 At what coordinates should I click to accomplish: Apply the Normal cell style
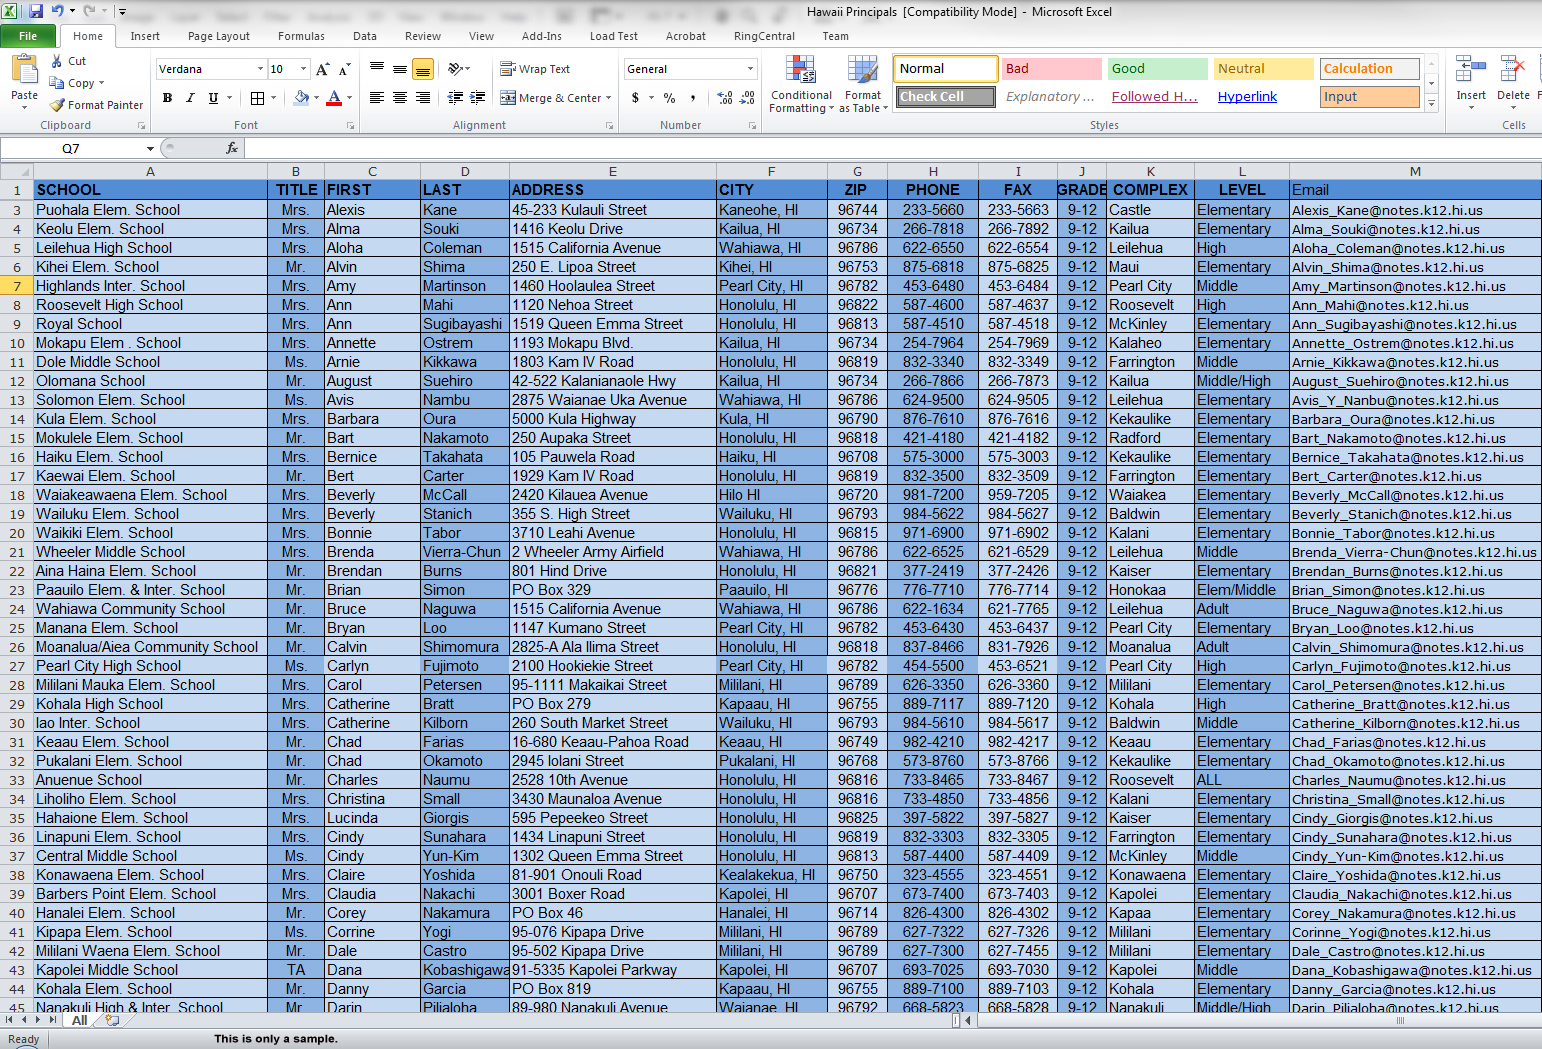(x=945, y=69)
